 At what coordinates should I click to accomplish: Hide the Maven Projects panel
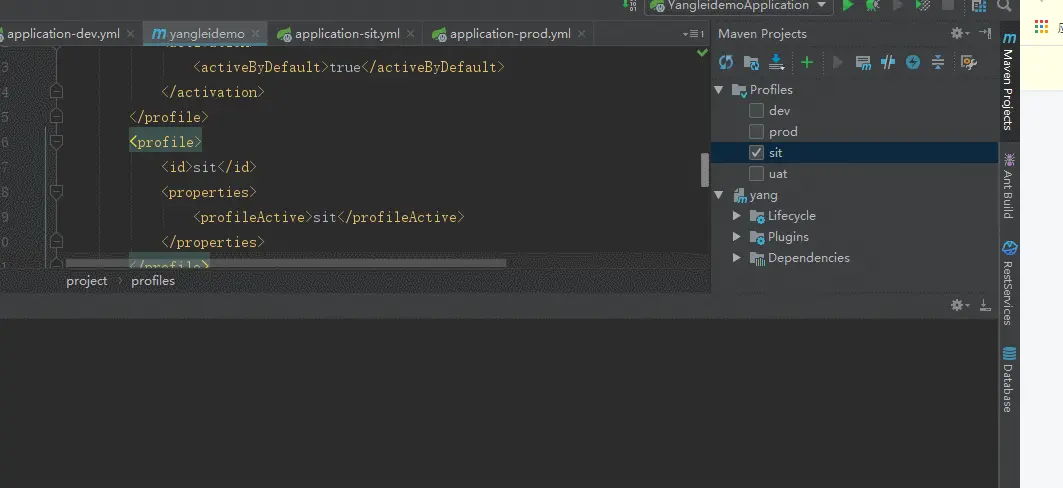click(x=985, y=33)
